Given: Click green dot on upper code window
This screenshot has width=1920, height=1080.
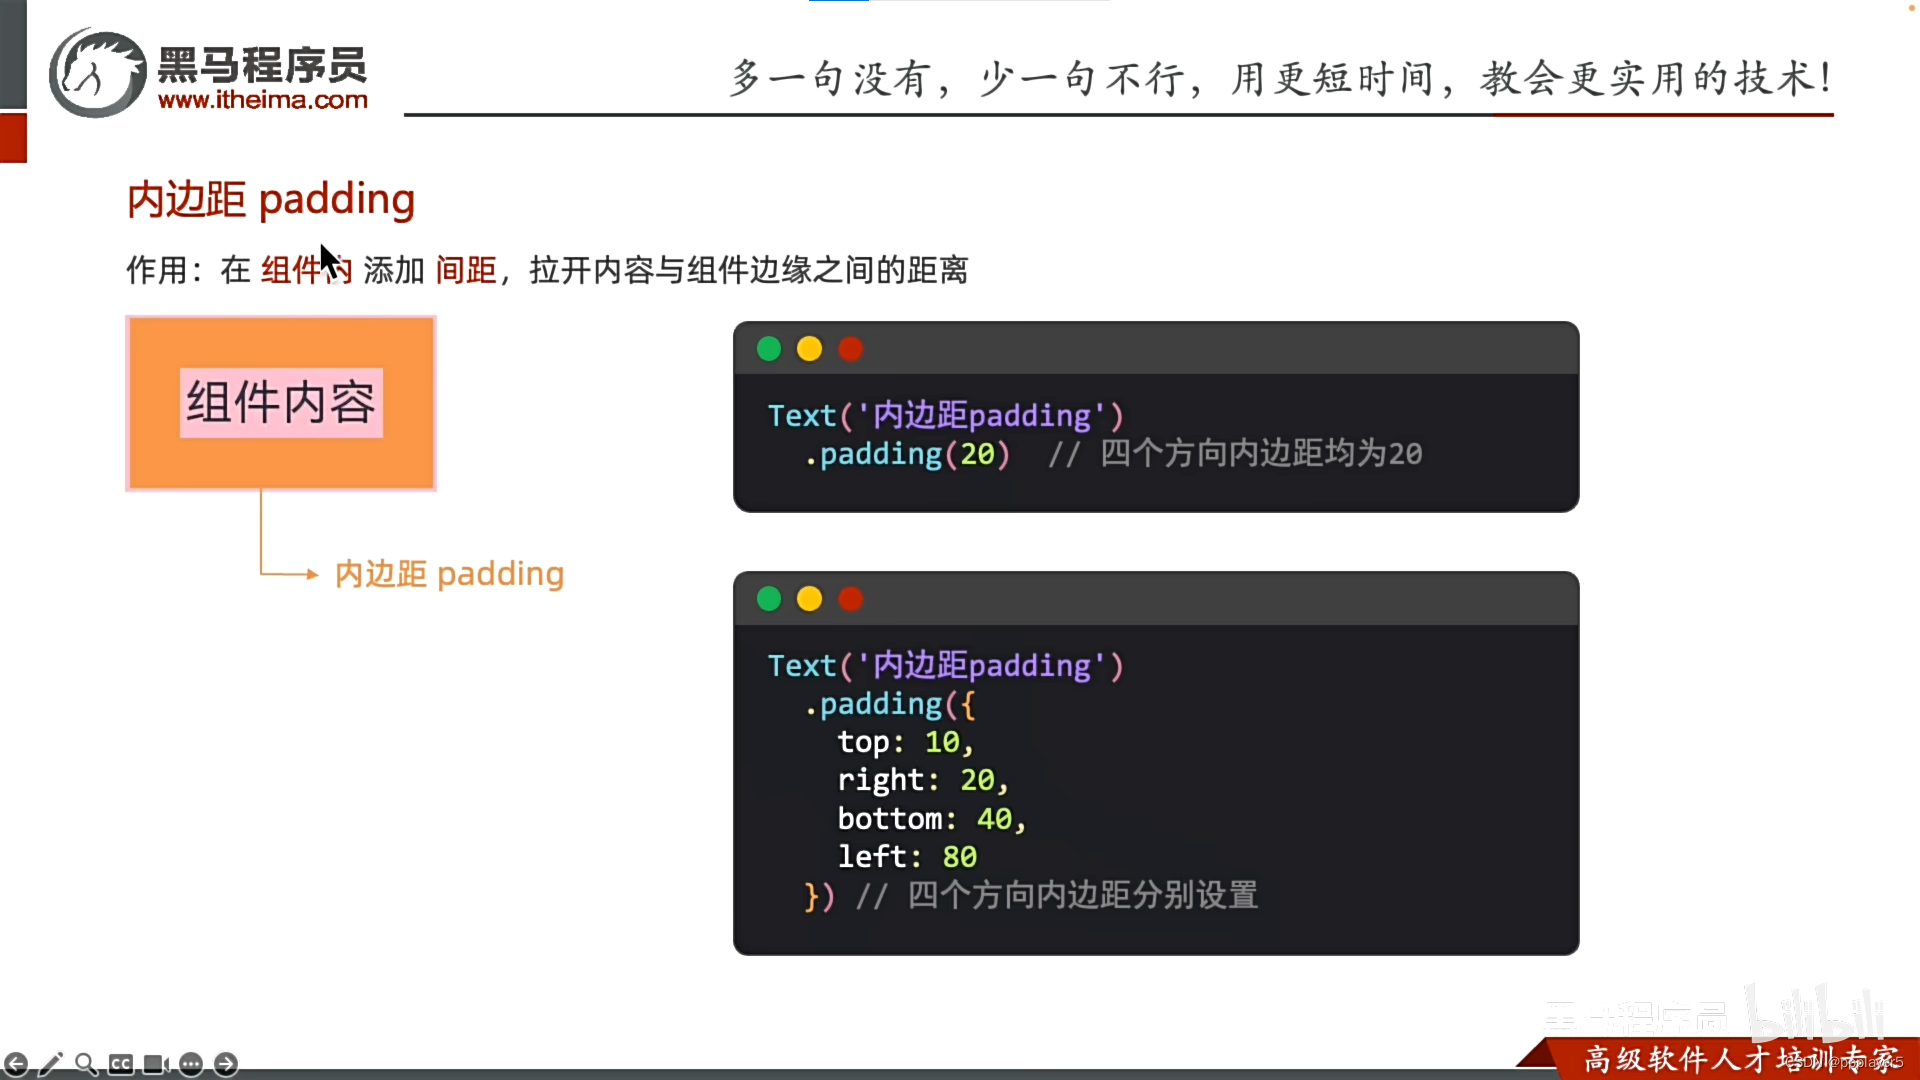Looking at the screenshot, I should pos(769,349).
